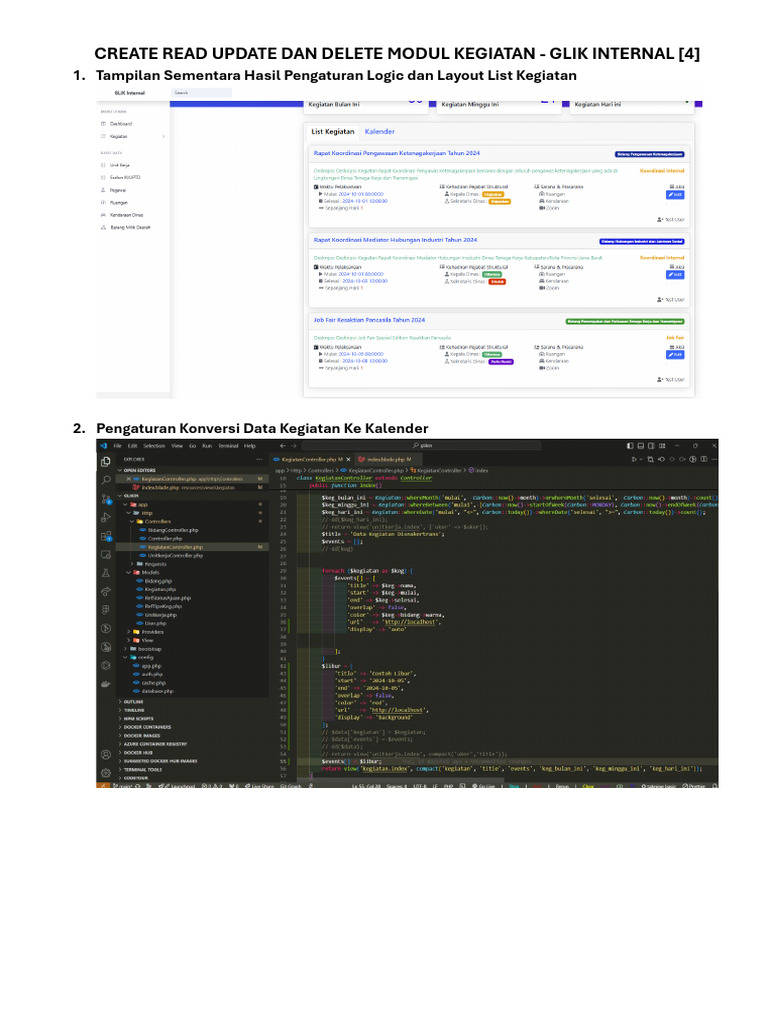Click the Manage gear icon
The image size is (768, 1024).
105,773
